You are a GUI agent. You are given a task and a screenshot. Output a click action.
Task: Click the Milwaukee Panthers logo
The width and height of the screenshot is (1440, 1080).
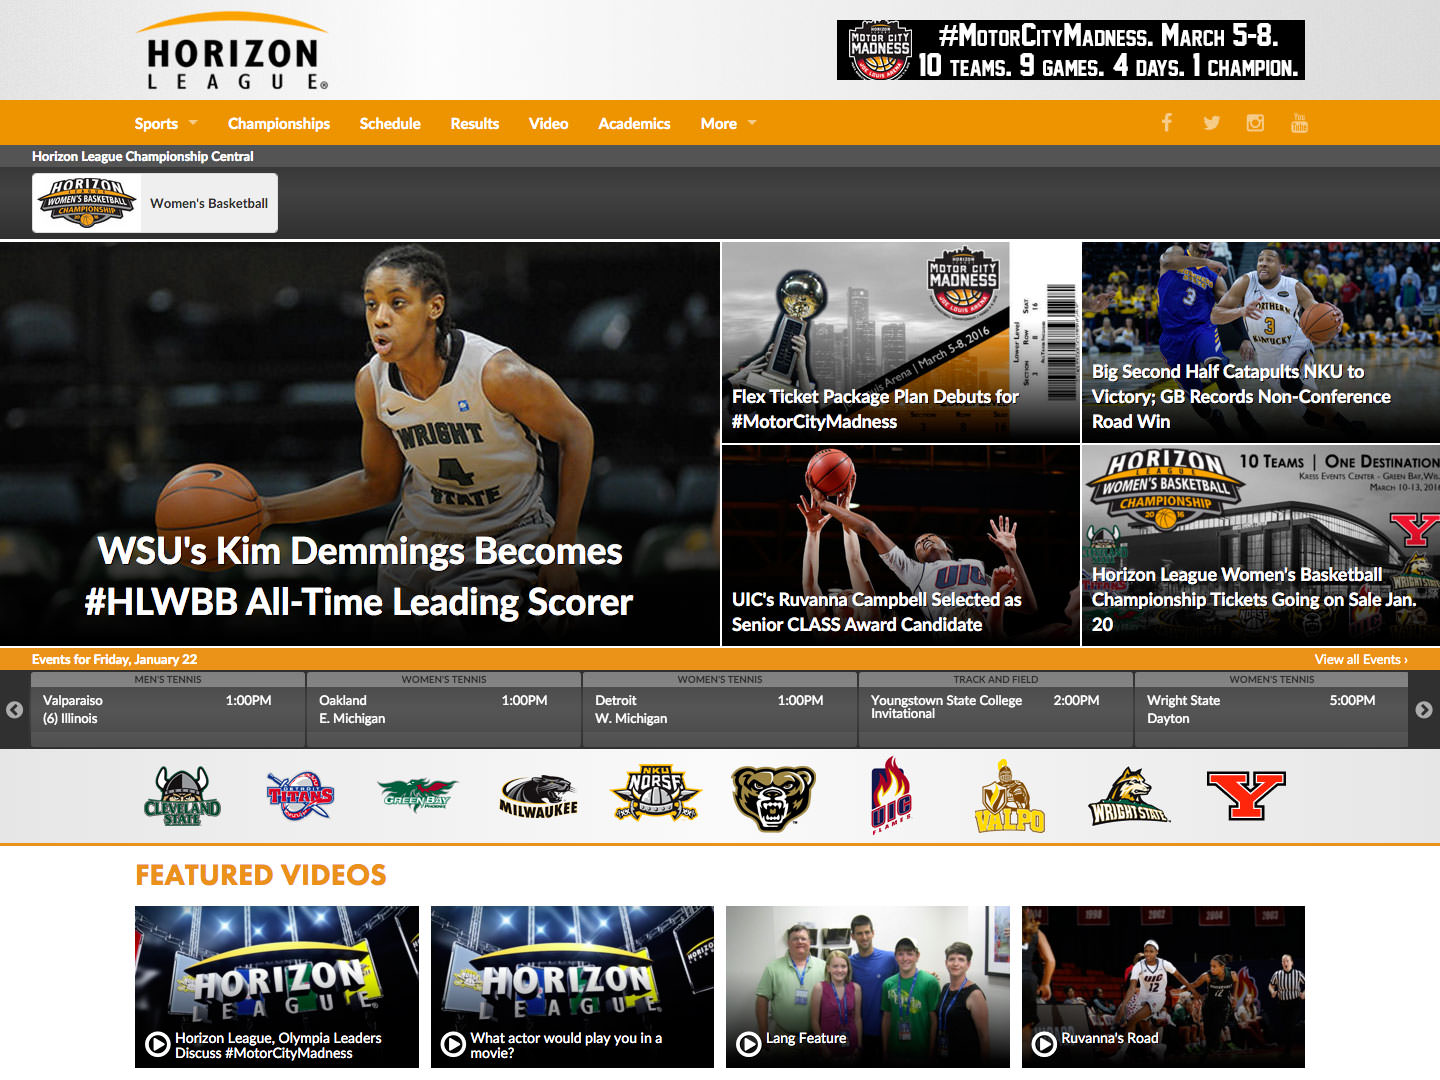538,796
